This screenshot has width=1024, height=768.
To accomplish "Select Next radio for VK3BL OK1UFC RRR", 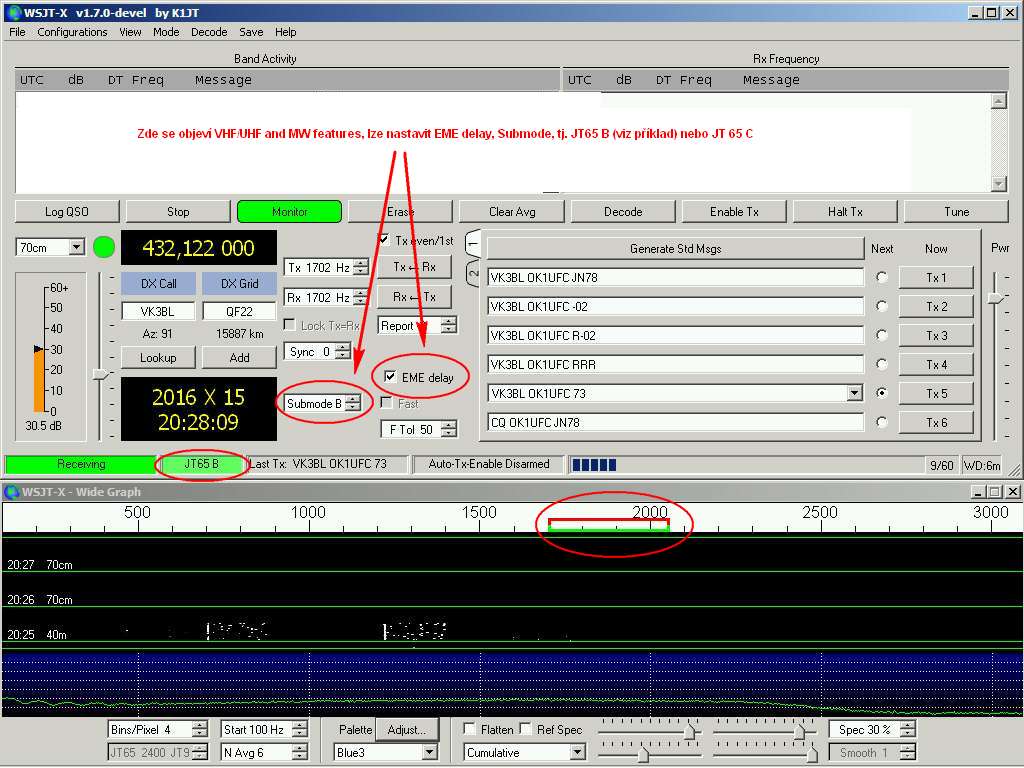I will tap(882, 364).
